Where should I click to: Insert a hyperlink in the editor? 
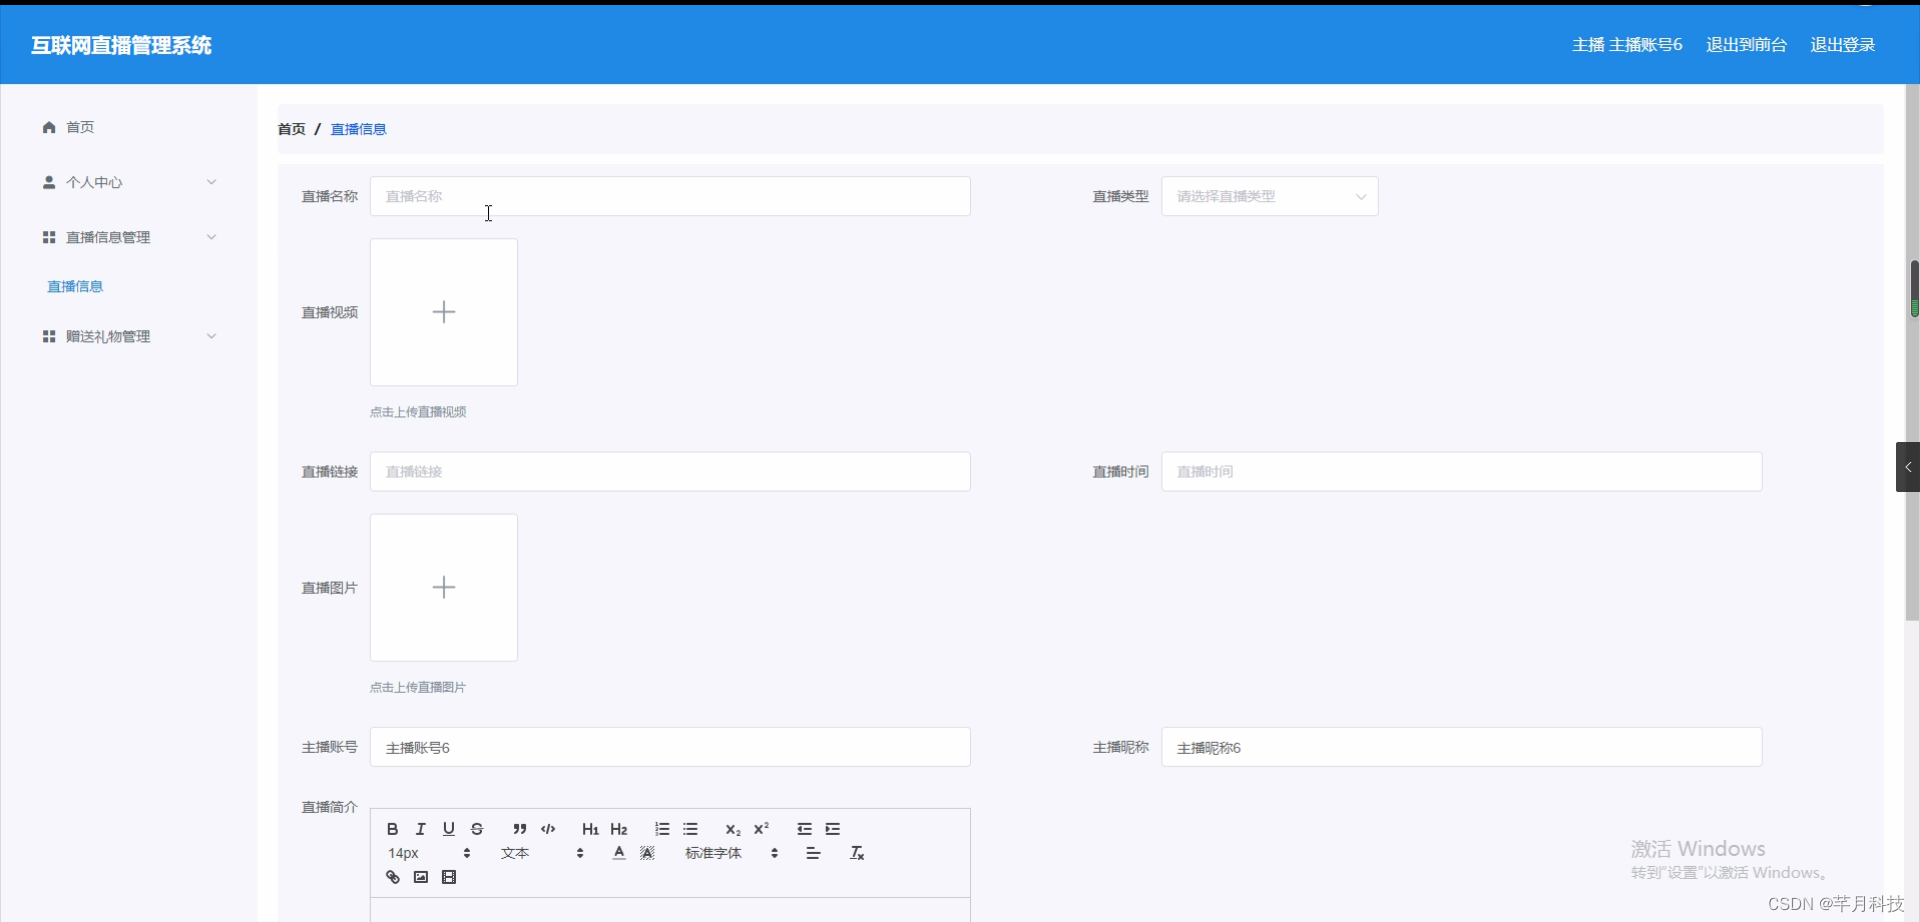[x=392, y=876]
